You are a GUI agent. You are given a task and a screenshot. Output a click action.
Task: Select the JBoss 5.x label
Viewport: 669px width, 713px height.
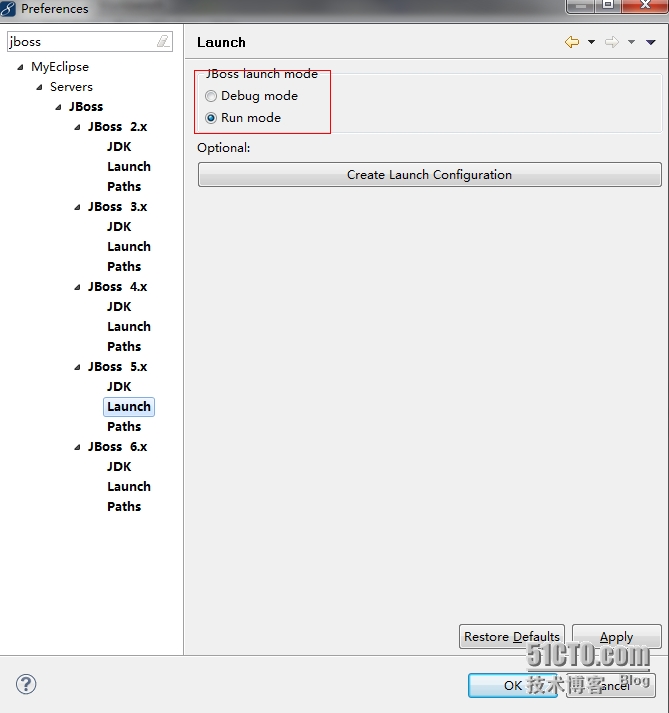click(x=117, y=367)
